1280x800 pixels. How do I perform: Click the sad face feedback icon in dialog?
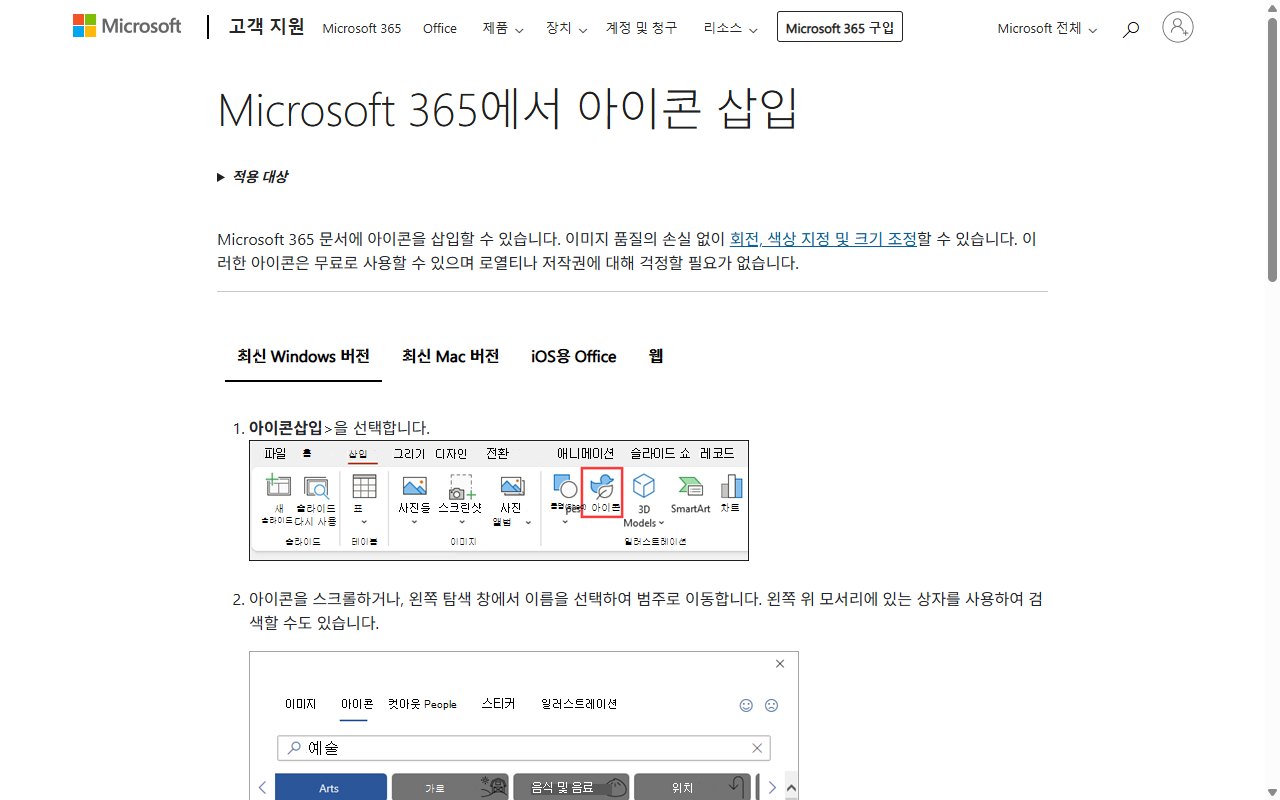coord(771,705)
